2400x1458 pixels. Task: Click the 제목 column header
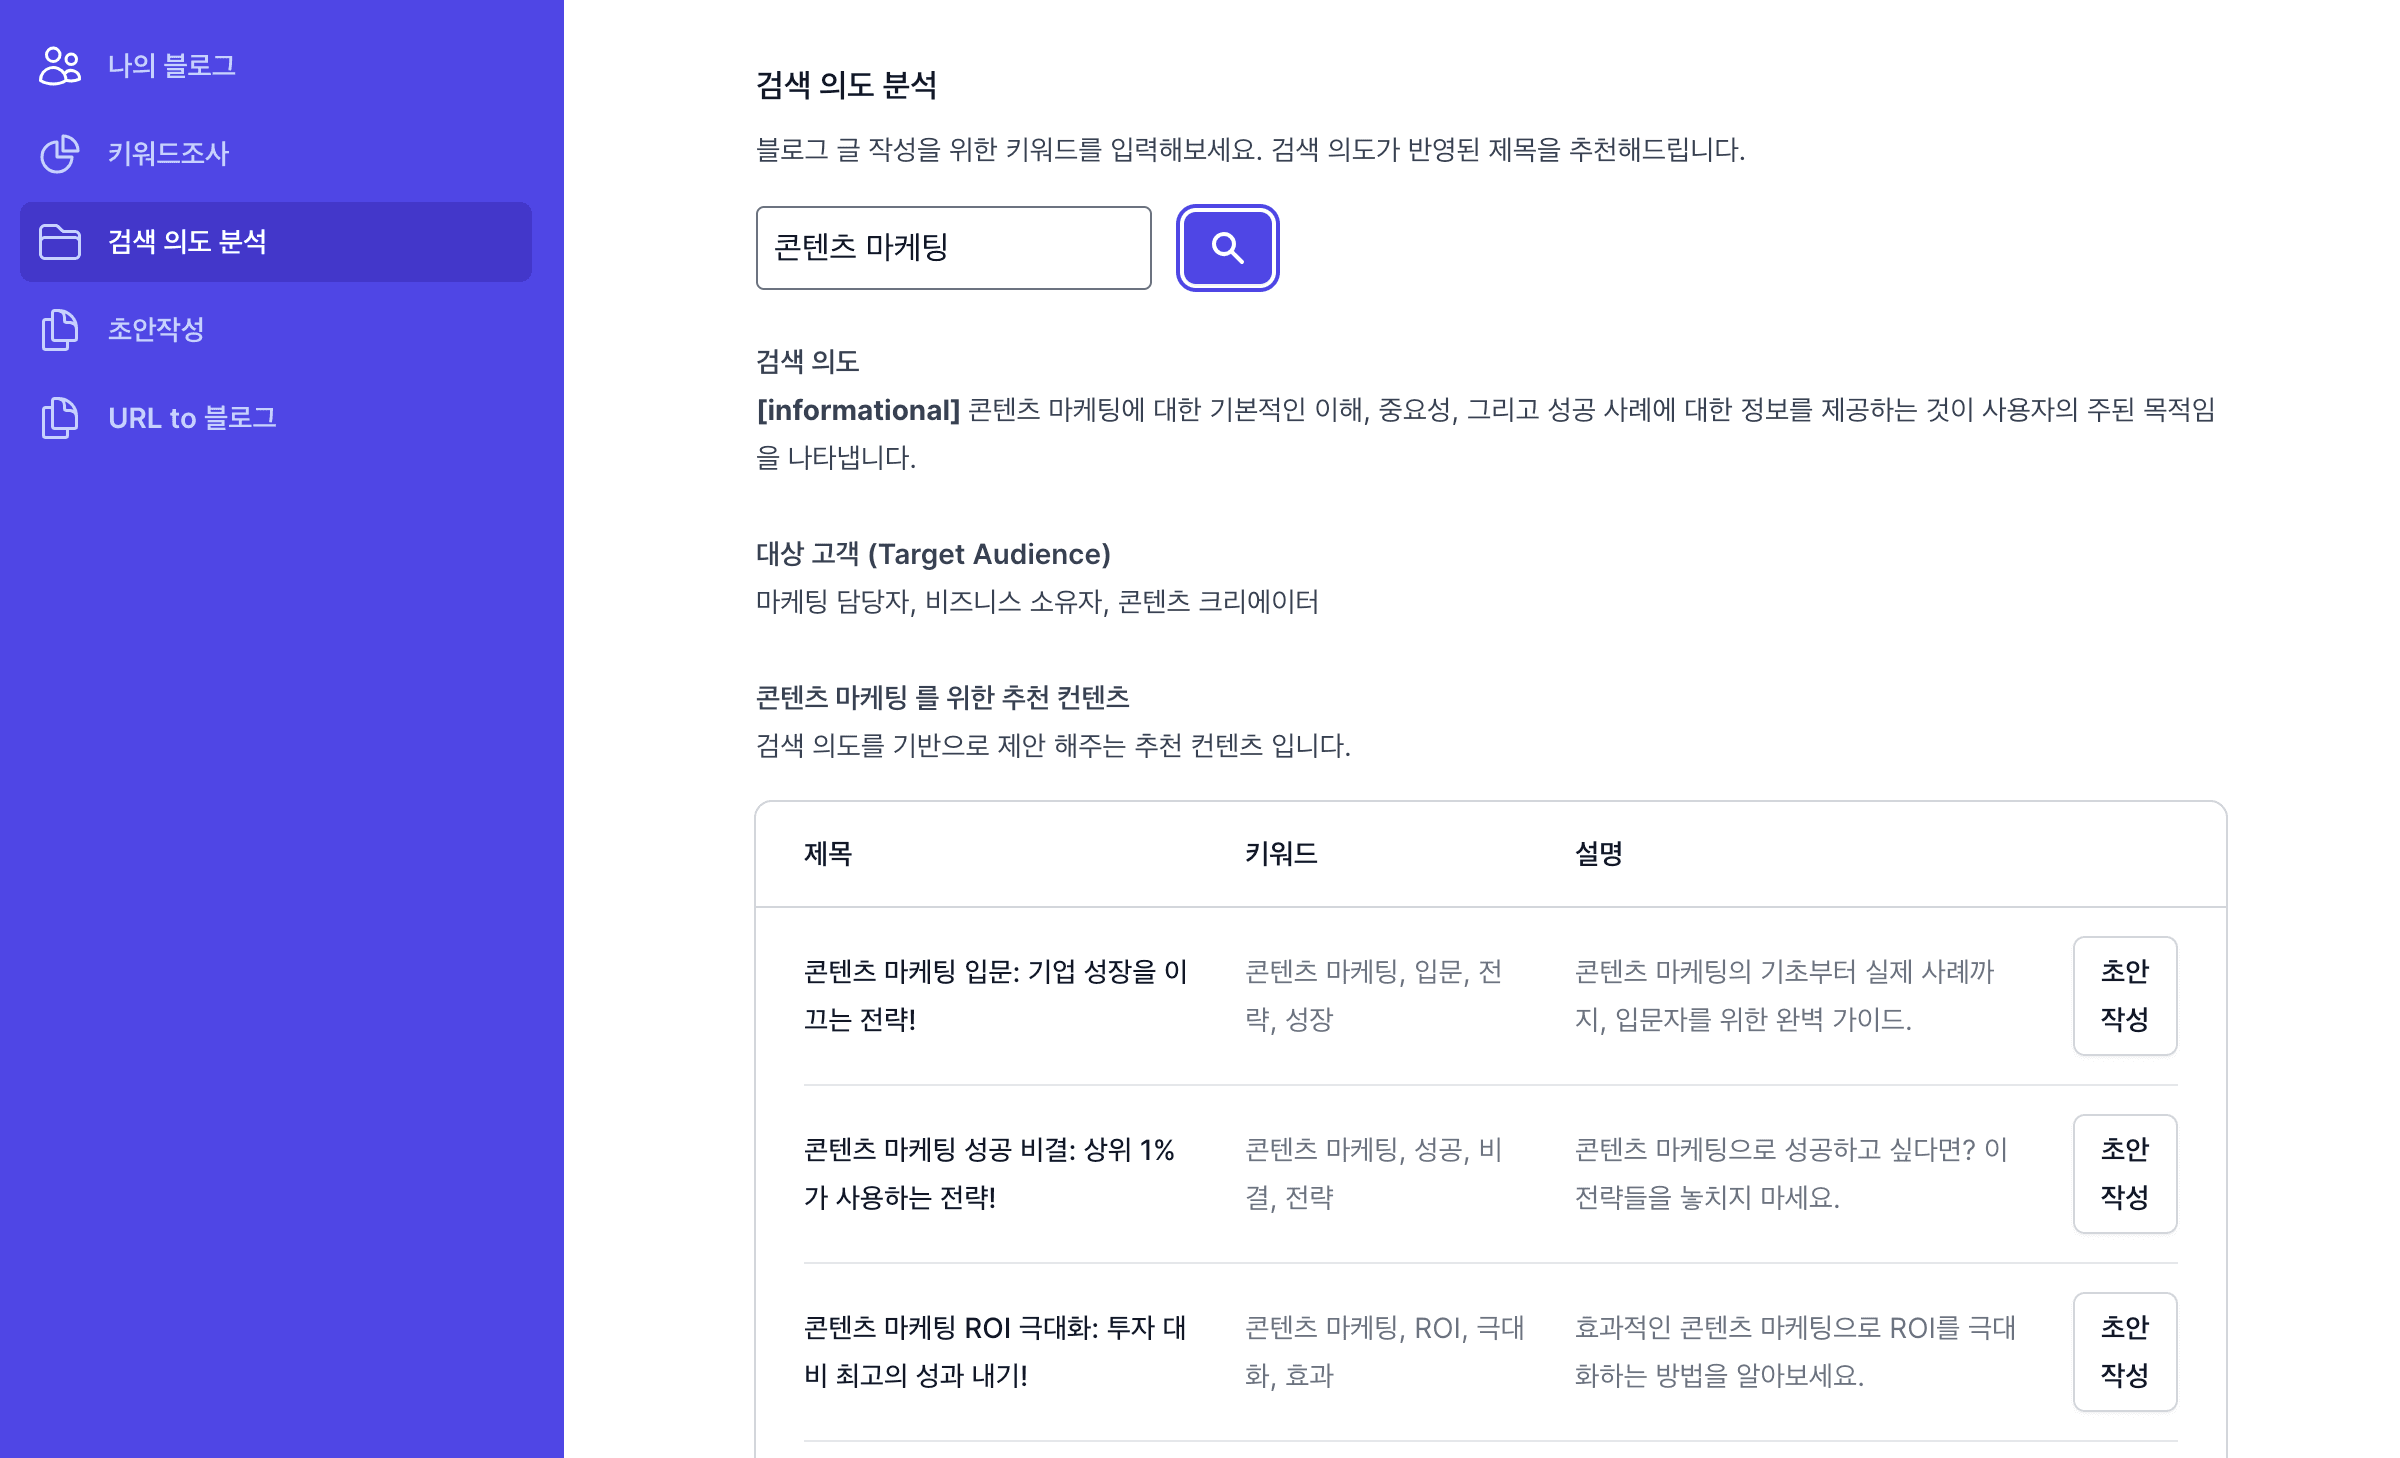828,854
